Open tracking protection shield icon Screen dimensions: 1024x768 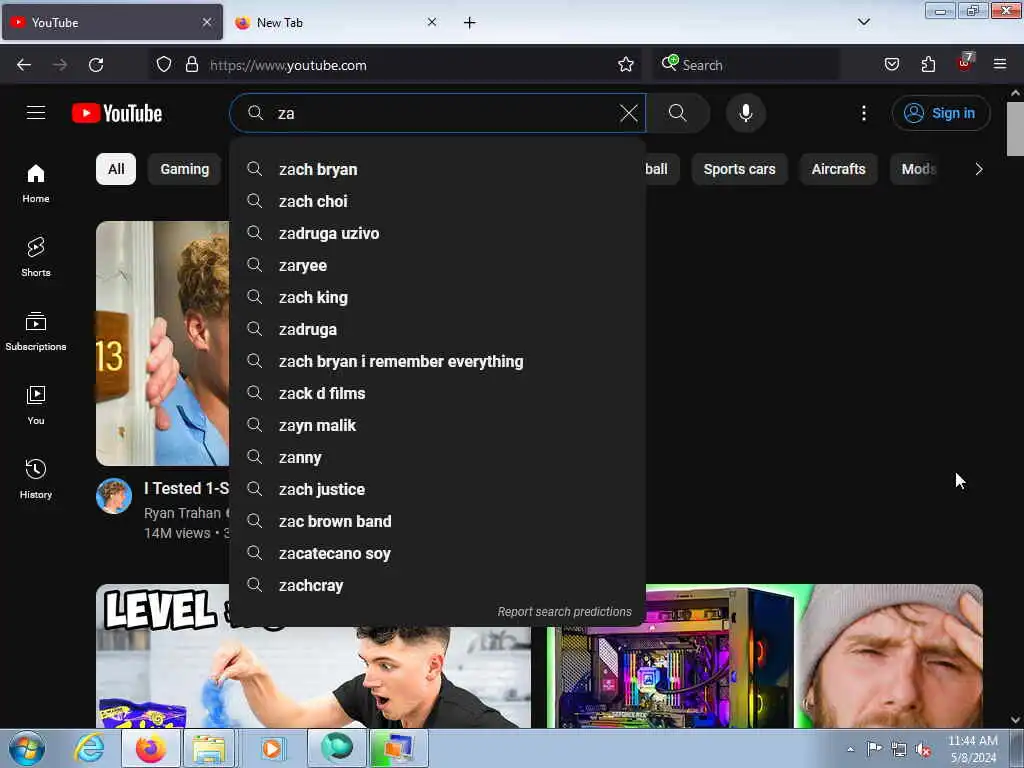[x=164, y=65]
